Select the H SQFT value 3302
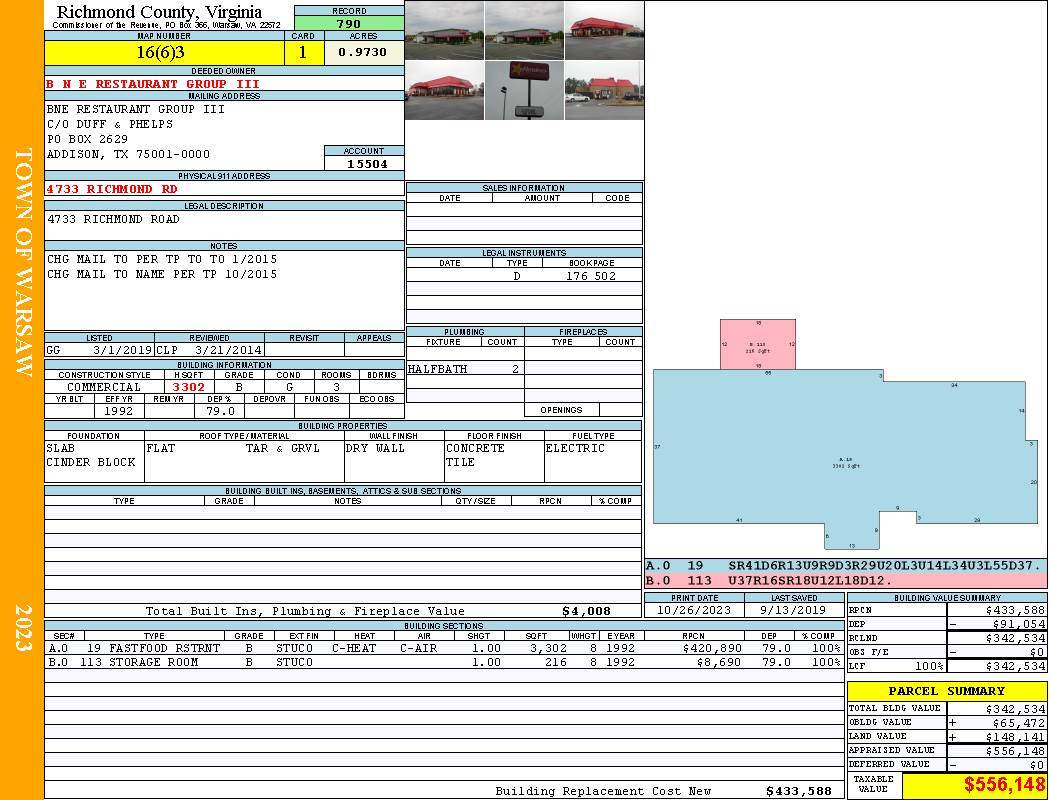 pyautogui.click(x=188, y=387)
